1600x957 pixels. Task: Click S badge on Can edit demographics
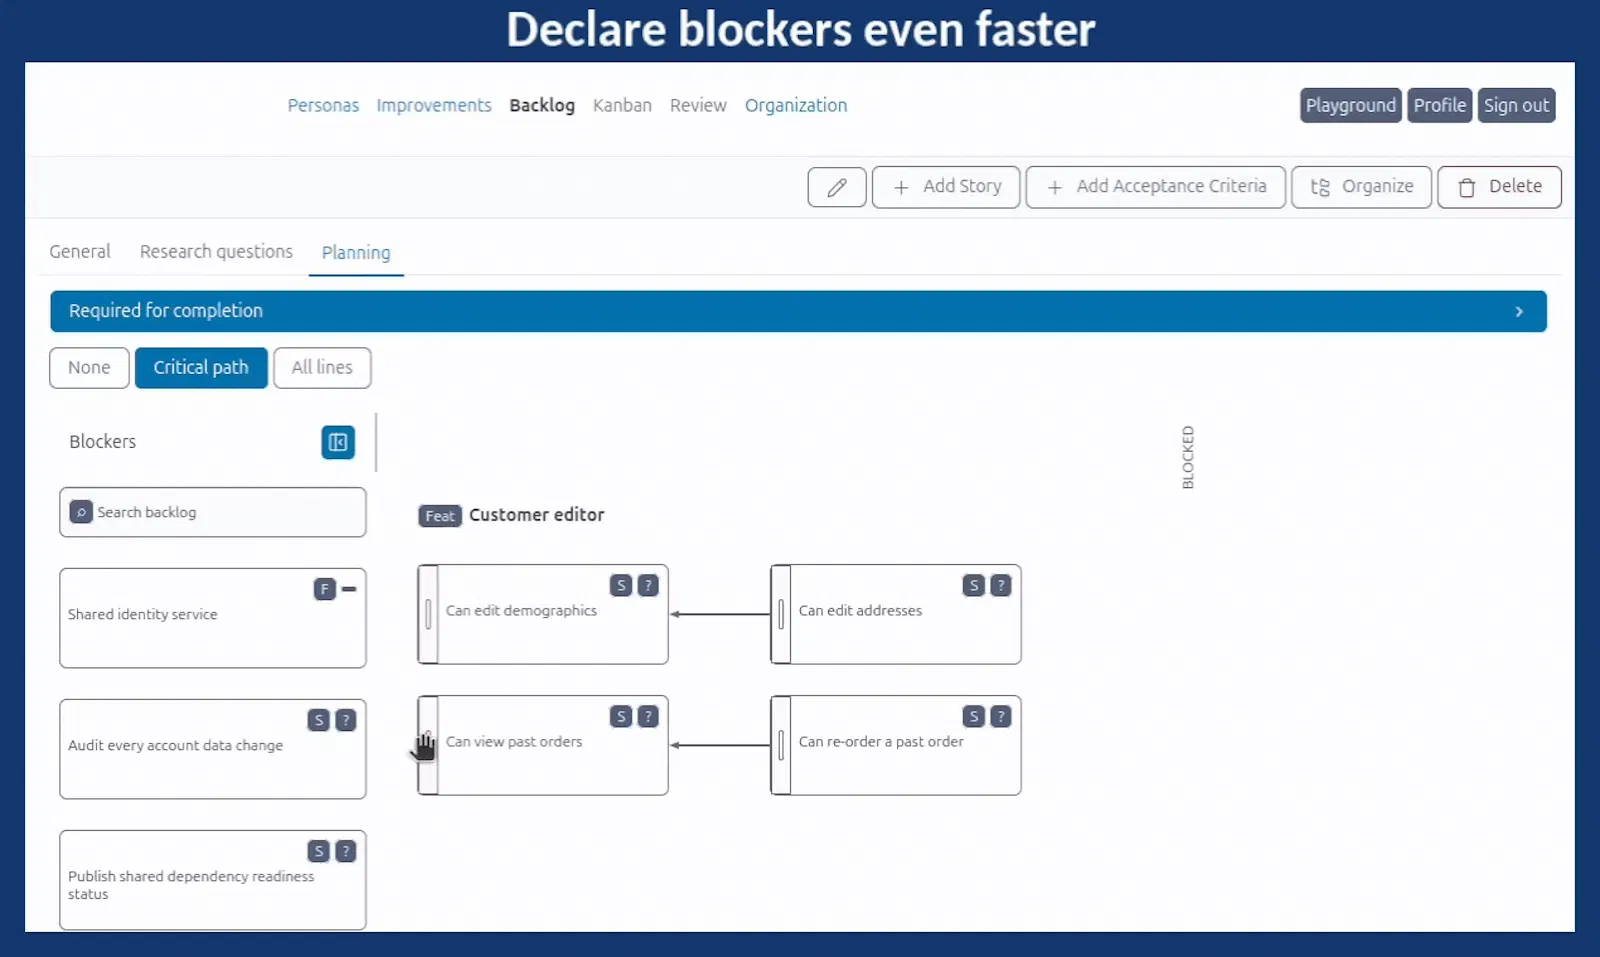tap(621, 585)
